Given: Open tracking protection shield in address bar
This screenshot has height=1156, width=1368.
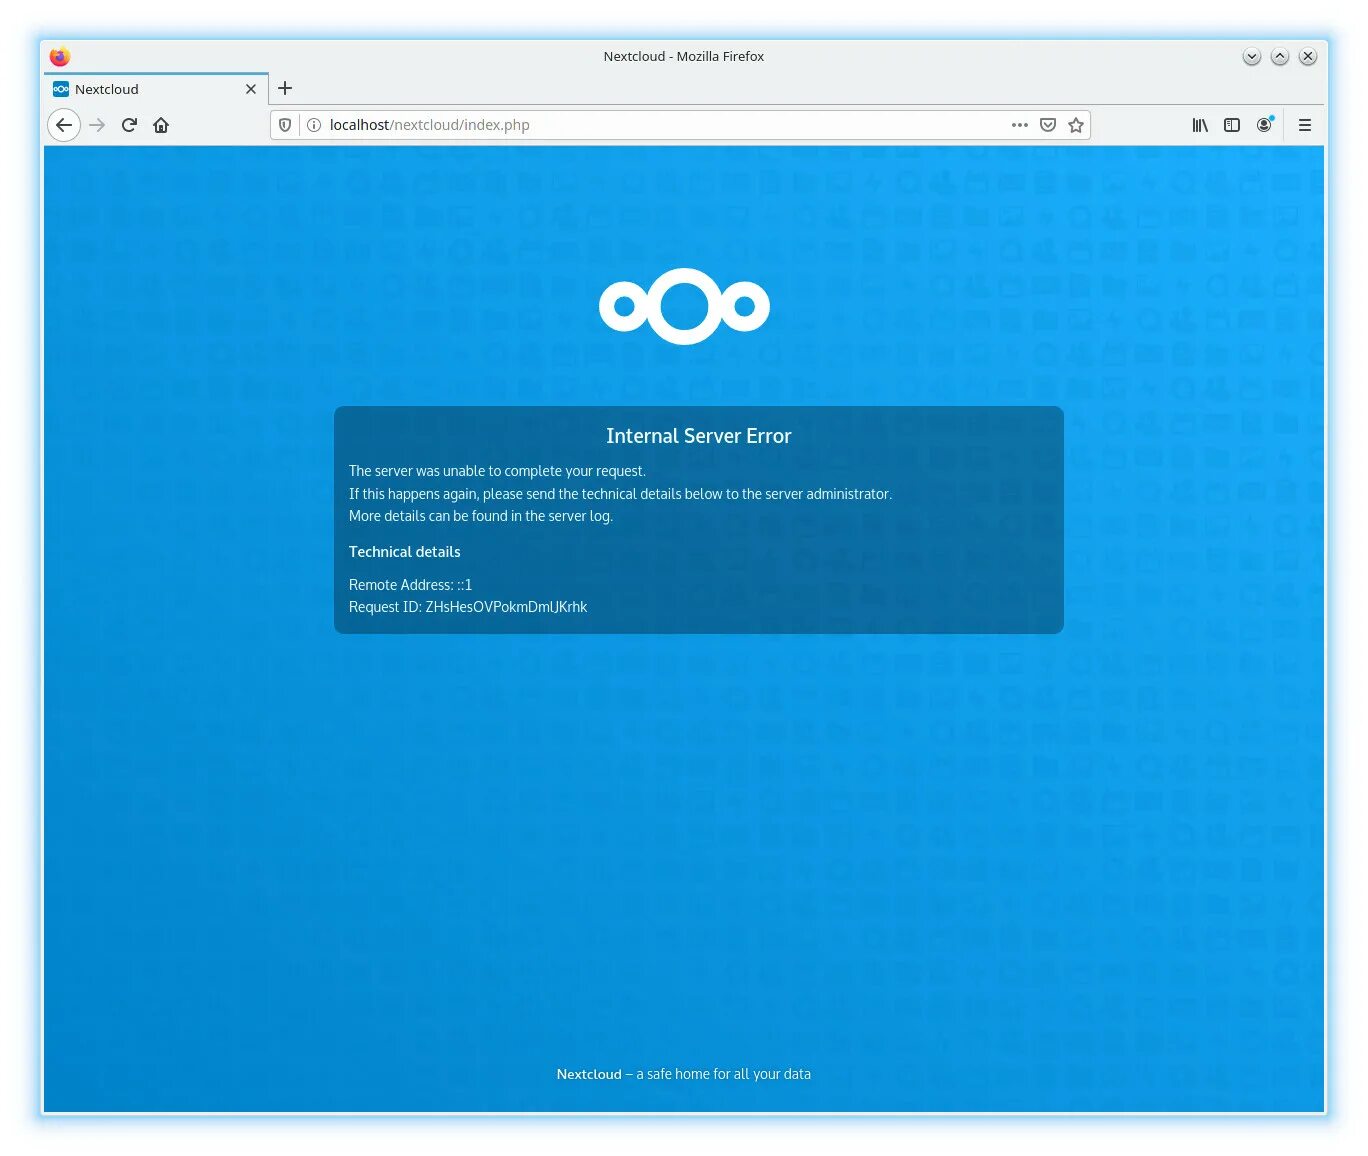Looking at the screenshot, I should (285, 125).
